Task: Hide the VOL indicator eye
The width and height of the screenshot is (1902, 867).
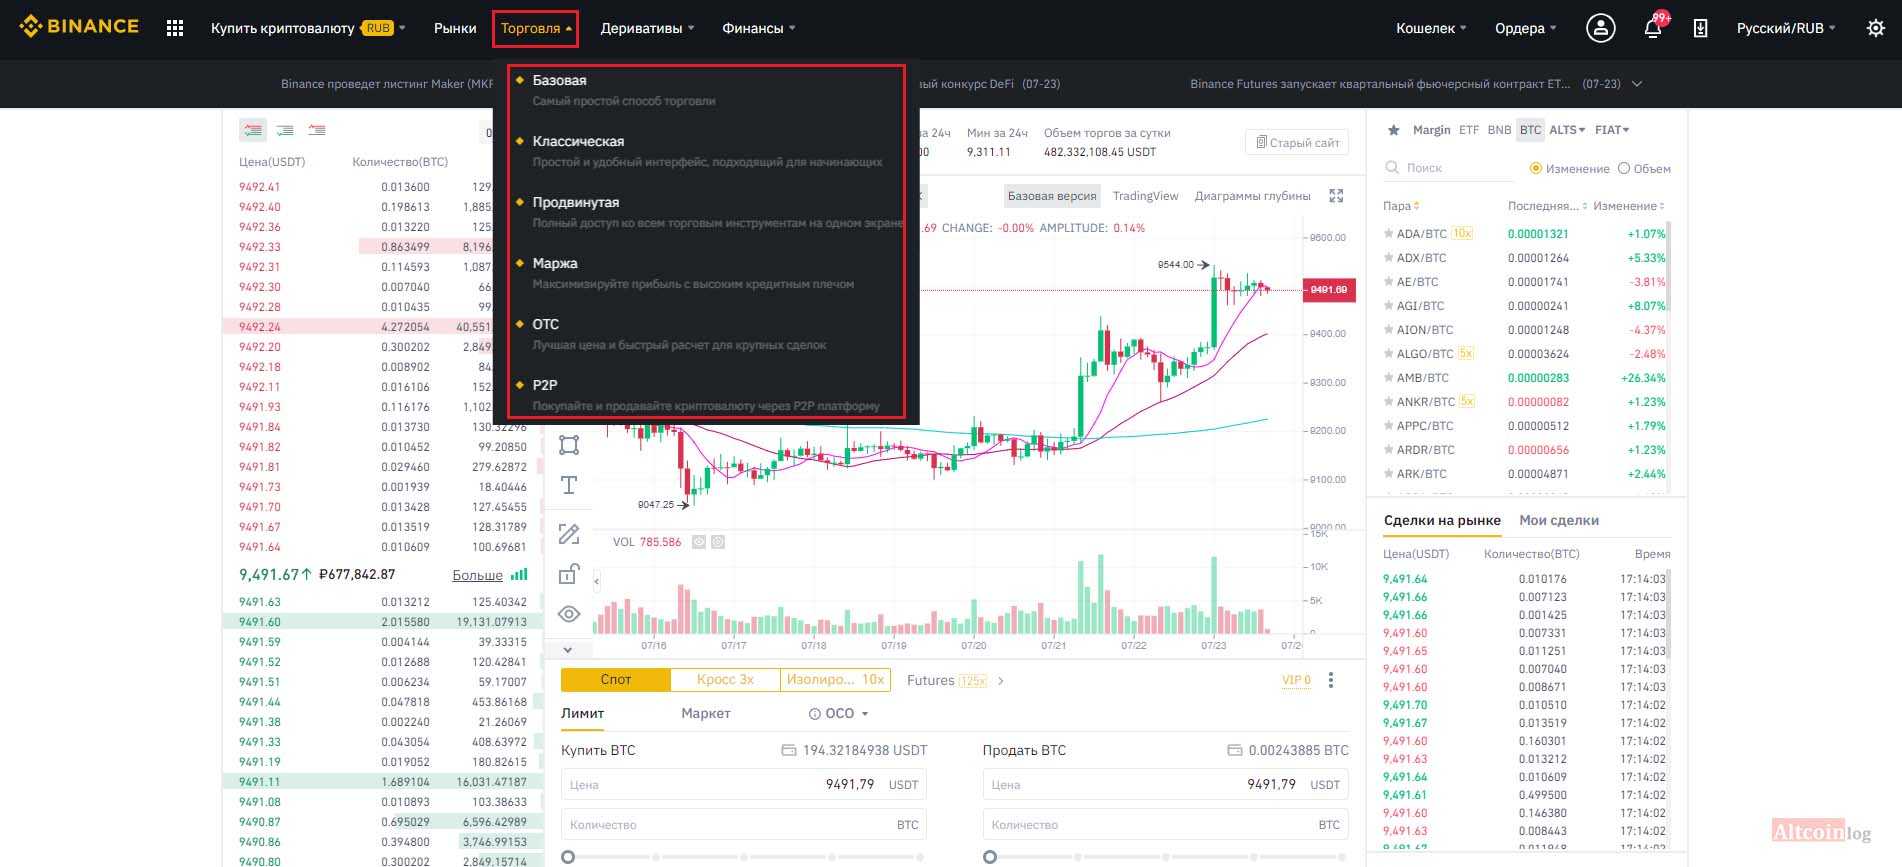Action: point(699,542)
